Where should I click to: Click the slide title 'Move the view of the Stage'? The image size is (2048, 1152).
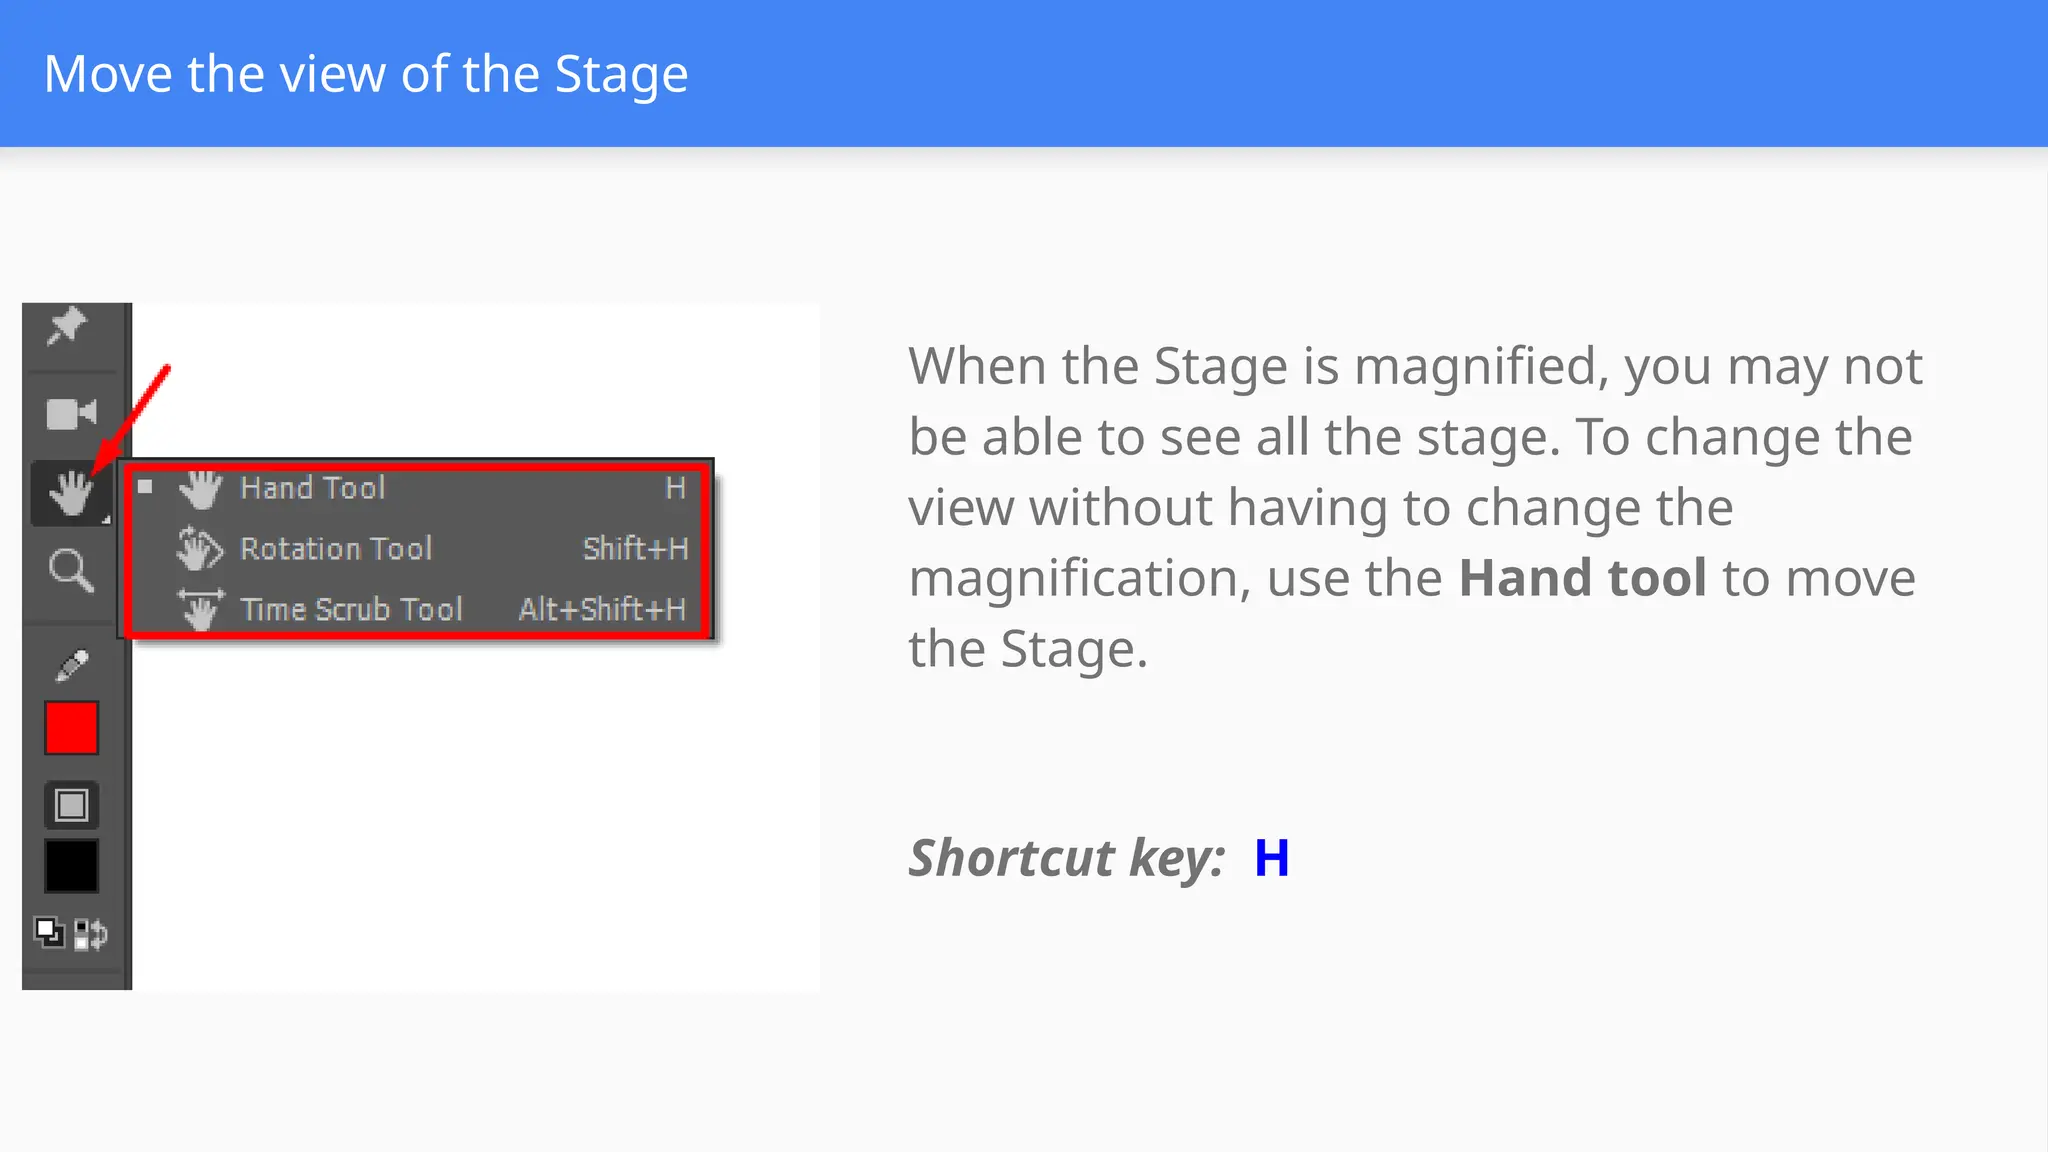pyautogui.click(x=366, y=74)
